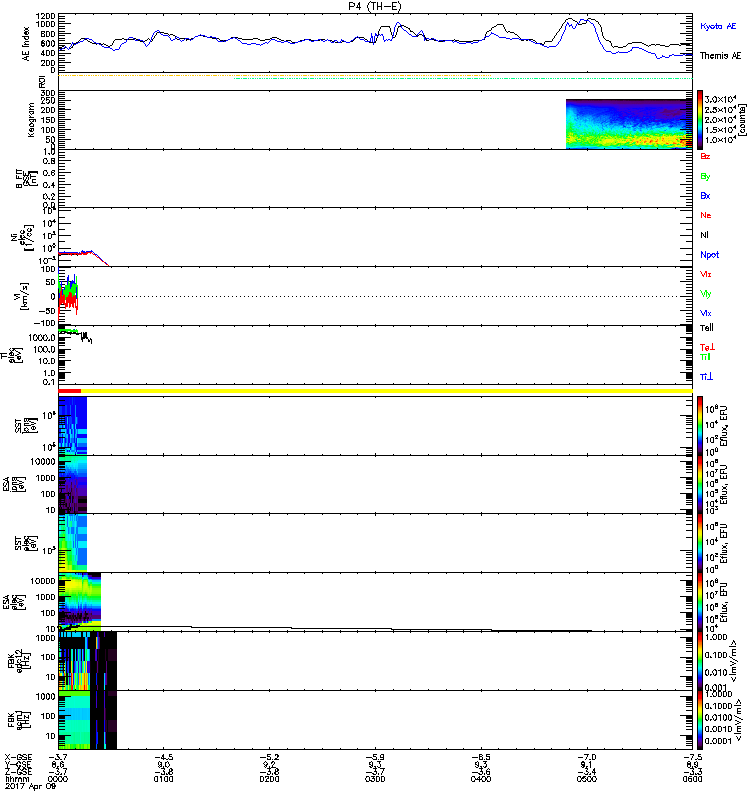The height and width of the screenshot is (800, 750).
Task: Click the green "Viy" velocity legend label
Action: click(x=706, y=294)
